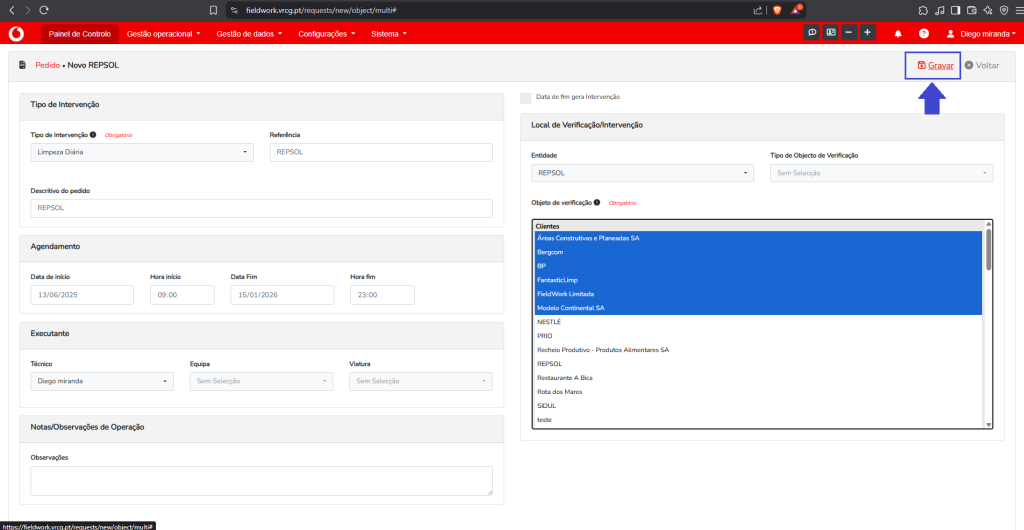1024x530 pixels.
Task: Click the Descritivo do pedido field
Action: point(262,208)
